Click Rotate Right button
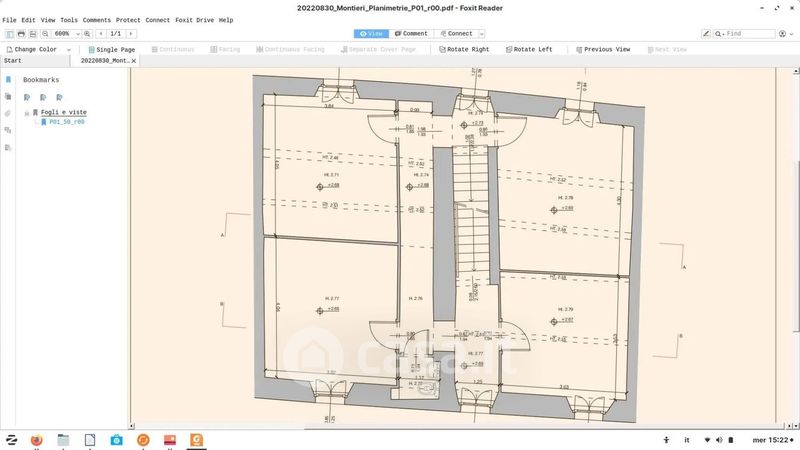 (x=463, y=49)
